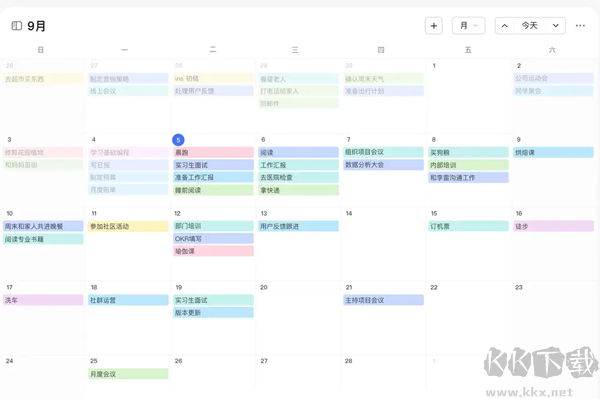Go to previous month with up chevron
The width and height of the screenshot is (600, 399).
(504, 26)
